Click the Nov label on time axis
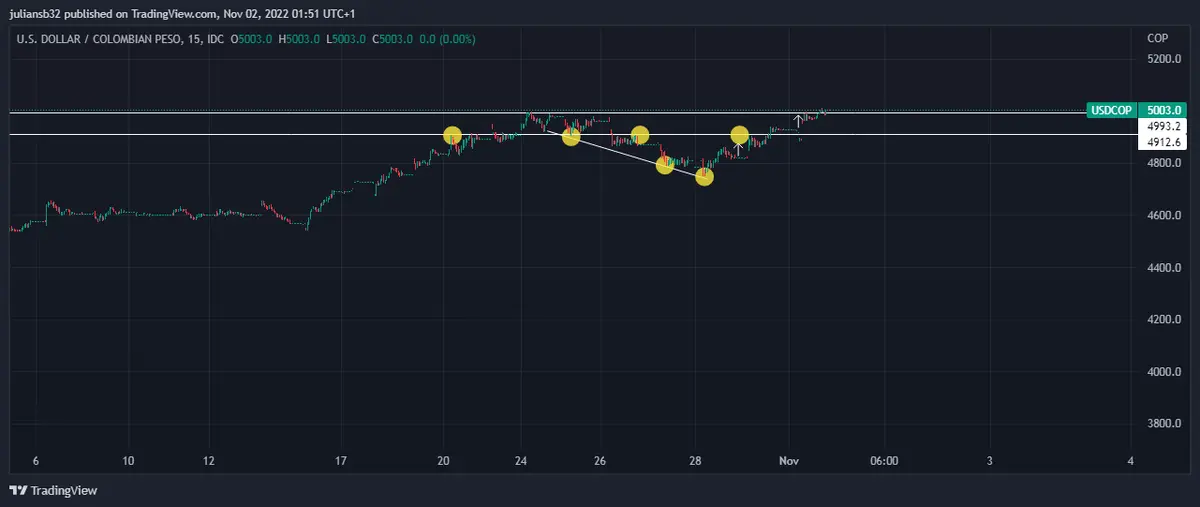The height and width of the screenshot is (507, 1200). click(789, 461)
